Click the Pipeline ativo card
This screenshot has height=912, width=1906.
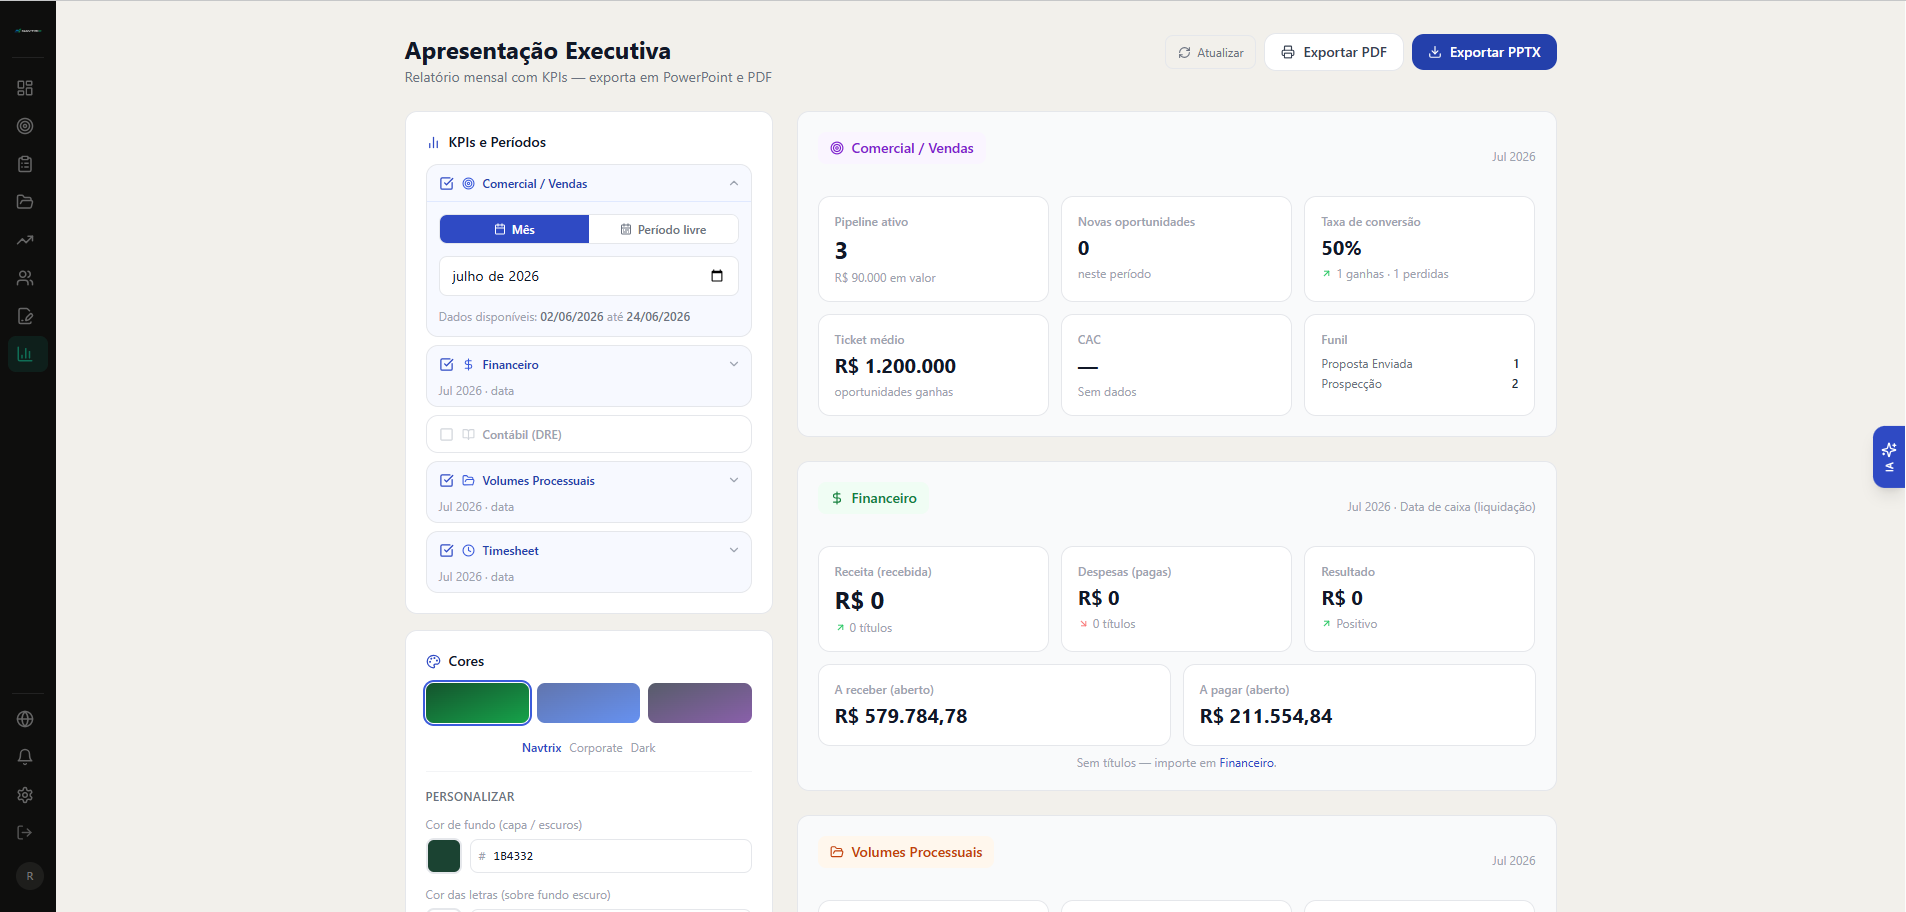click(933, 249)
